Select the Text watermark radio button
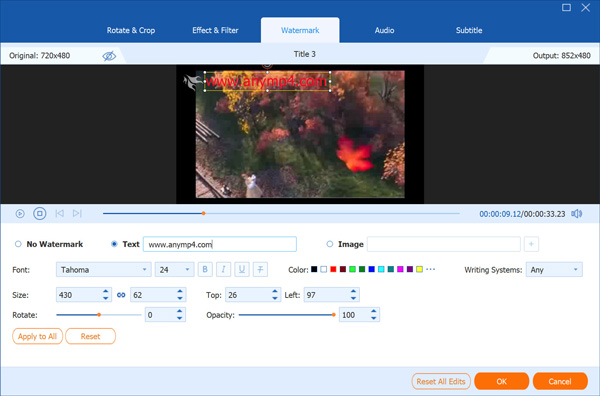Viewport: 600px width, 396px height. pos(114,244)
